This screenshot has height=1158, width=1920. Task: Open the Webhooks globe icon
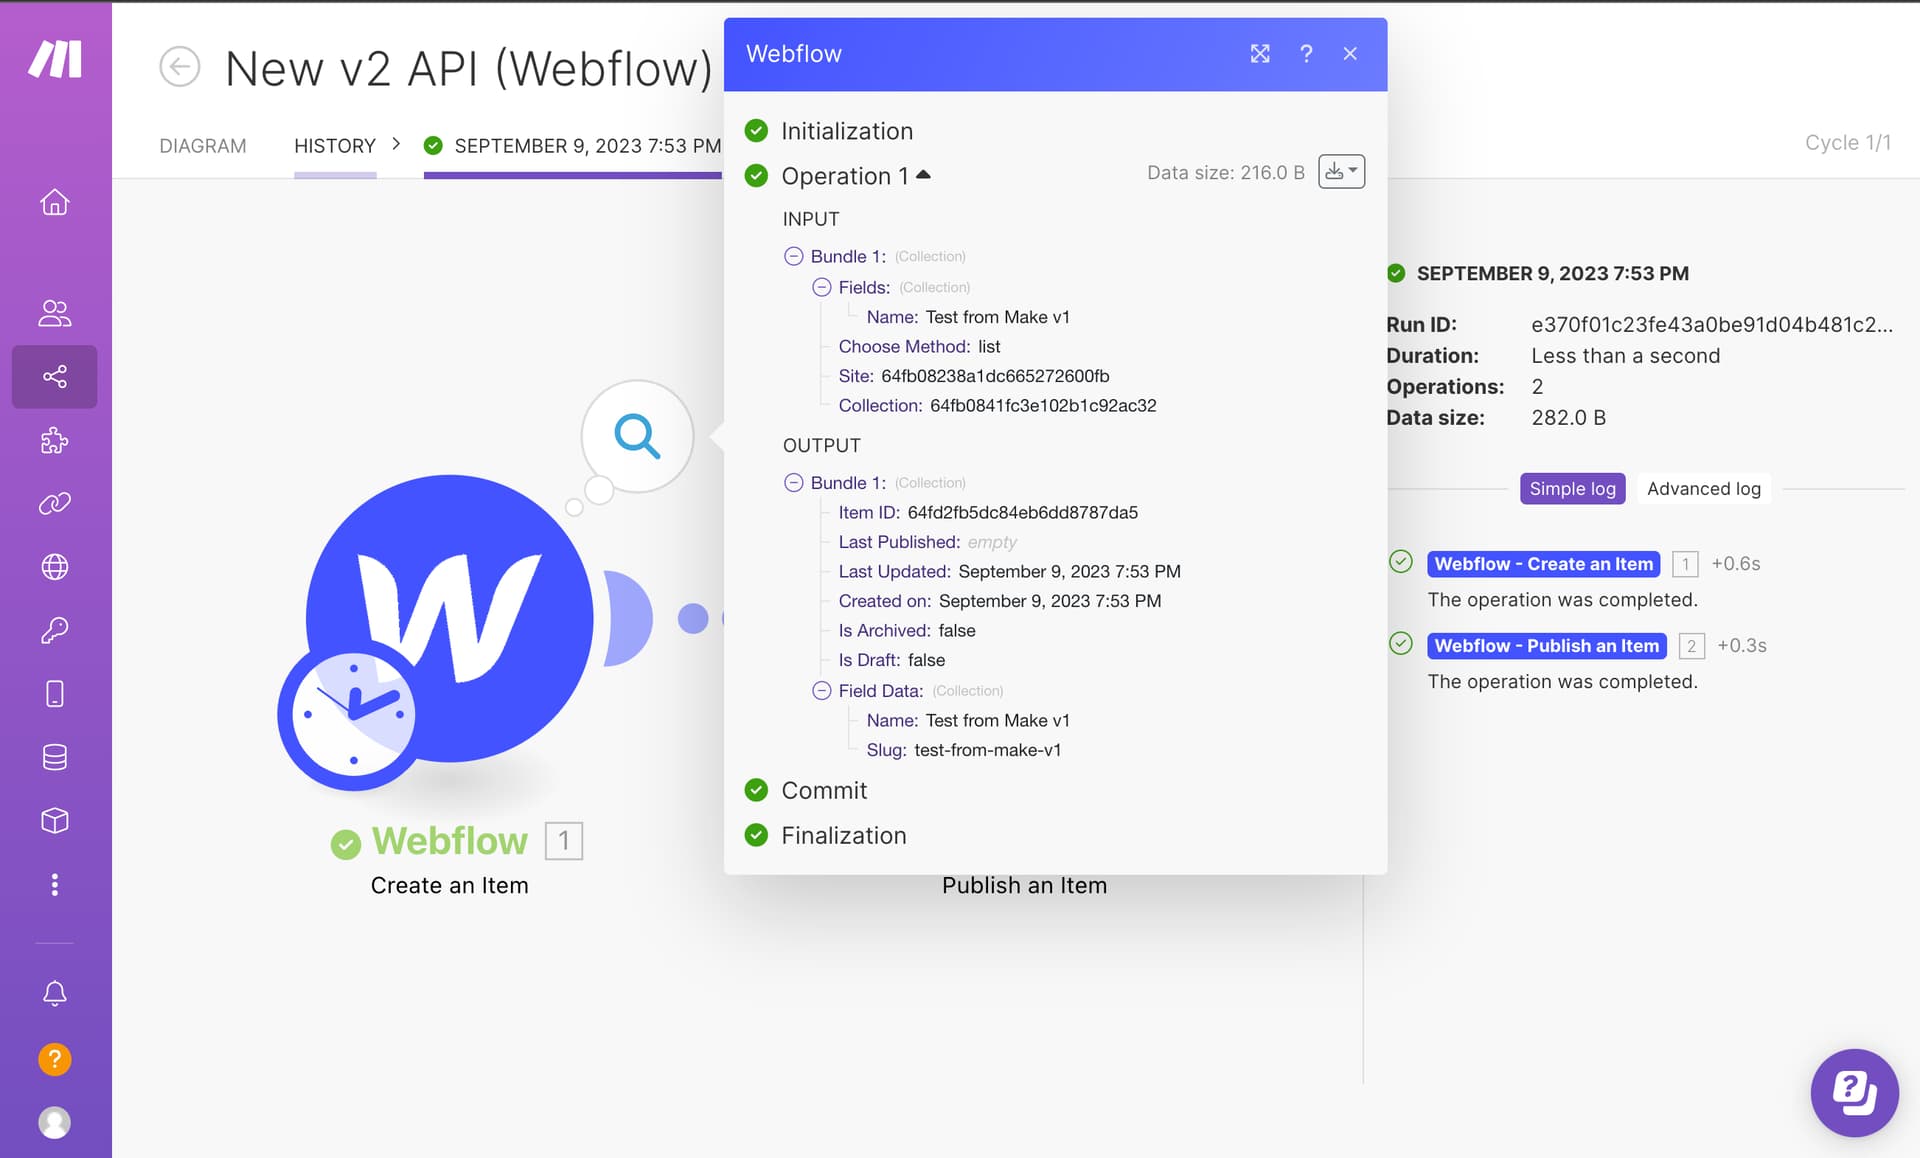[55, 567]
